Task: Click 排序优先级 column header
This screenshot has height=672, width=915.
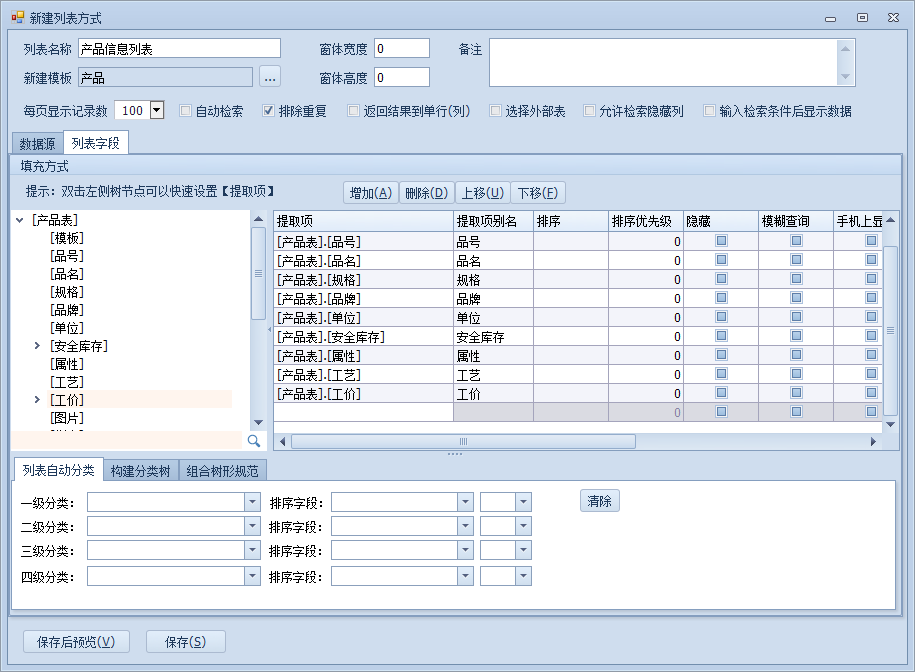Action: (645, 221)
